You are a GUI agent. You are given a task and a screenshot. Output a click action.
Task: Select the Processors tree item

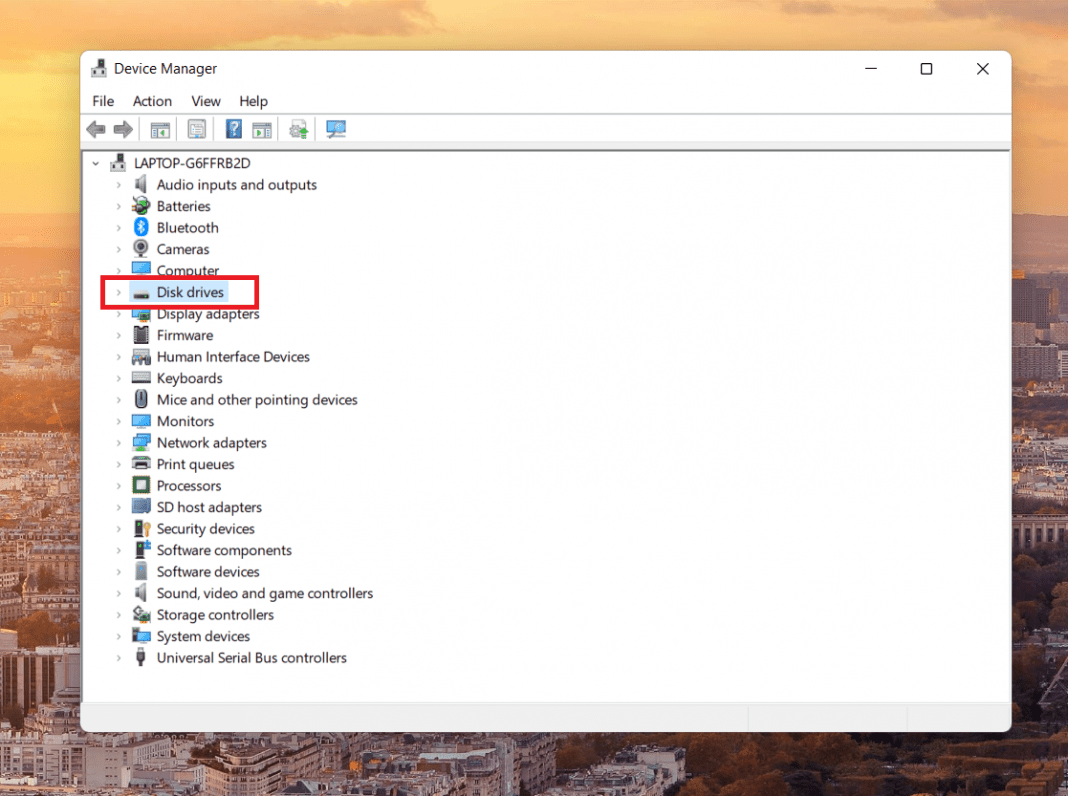point(186,485)
